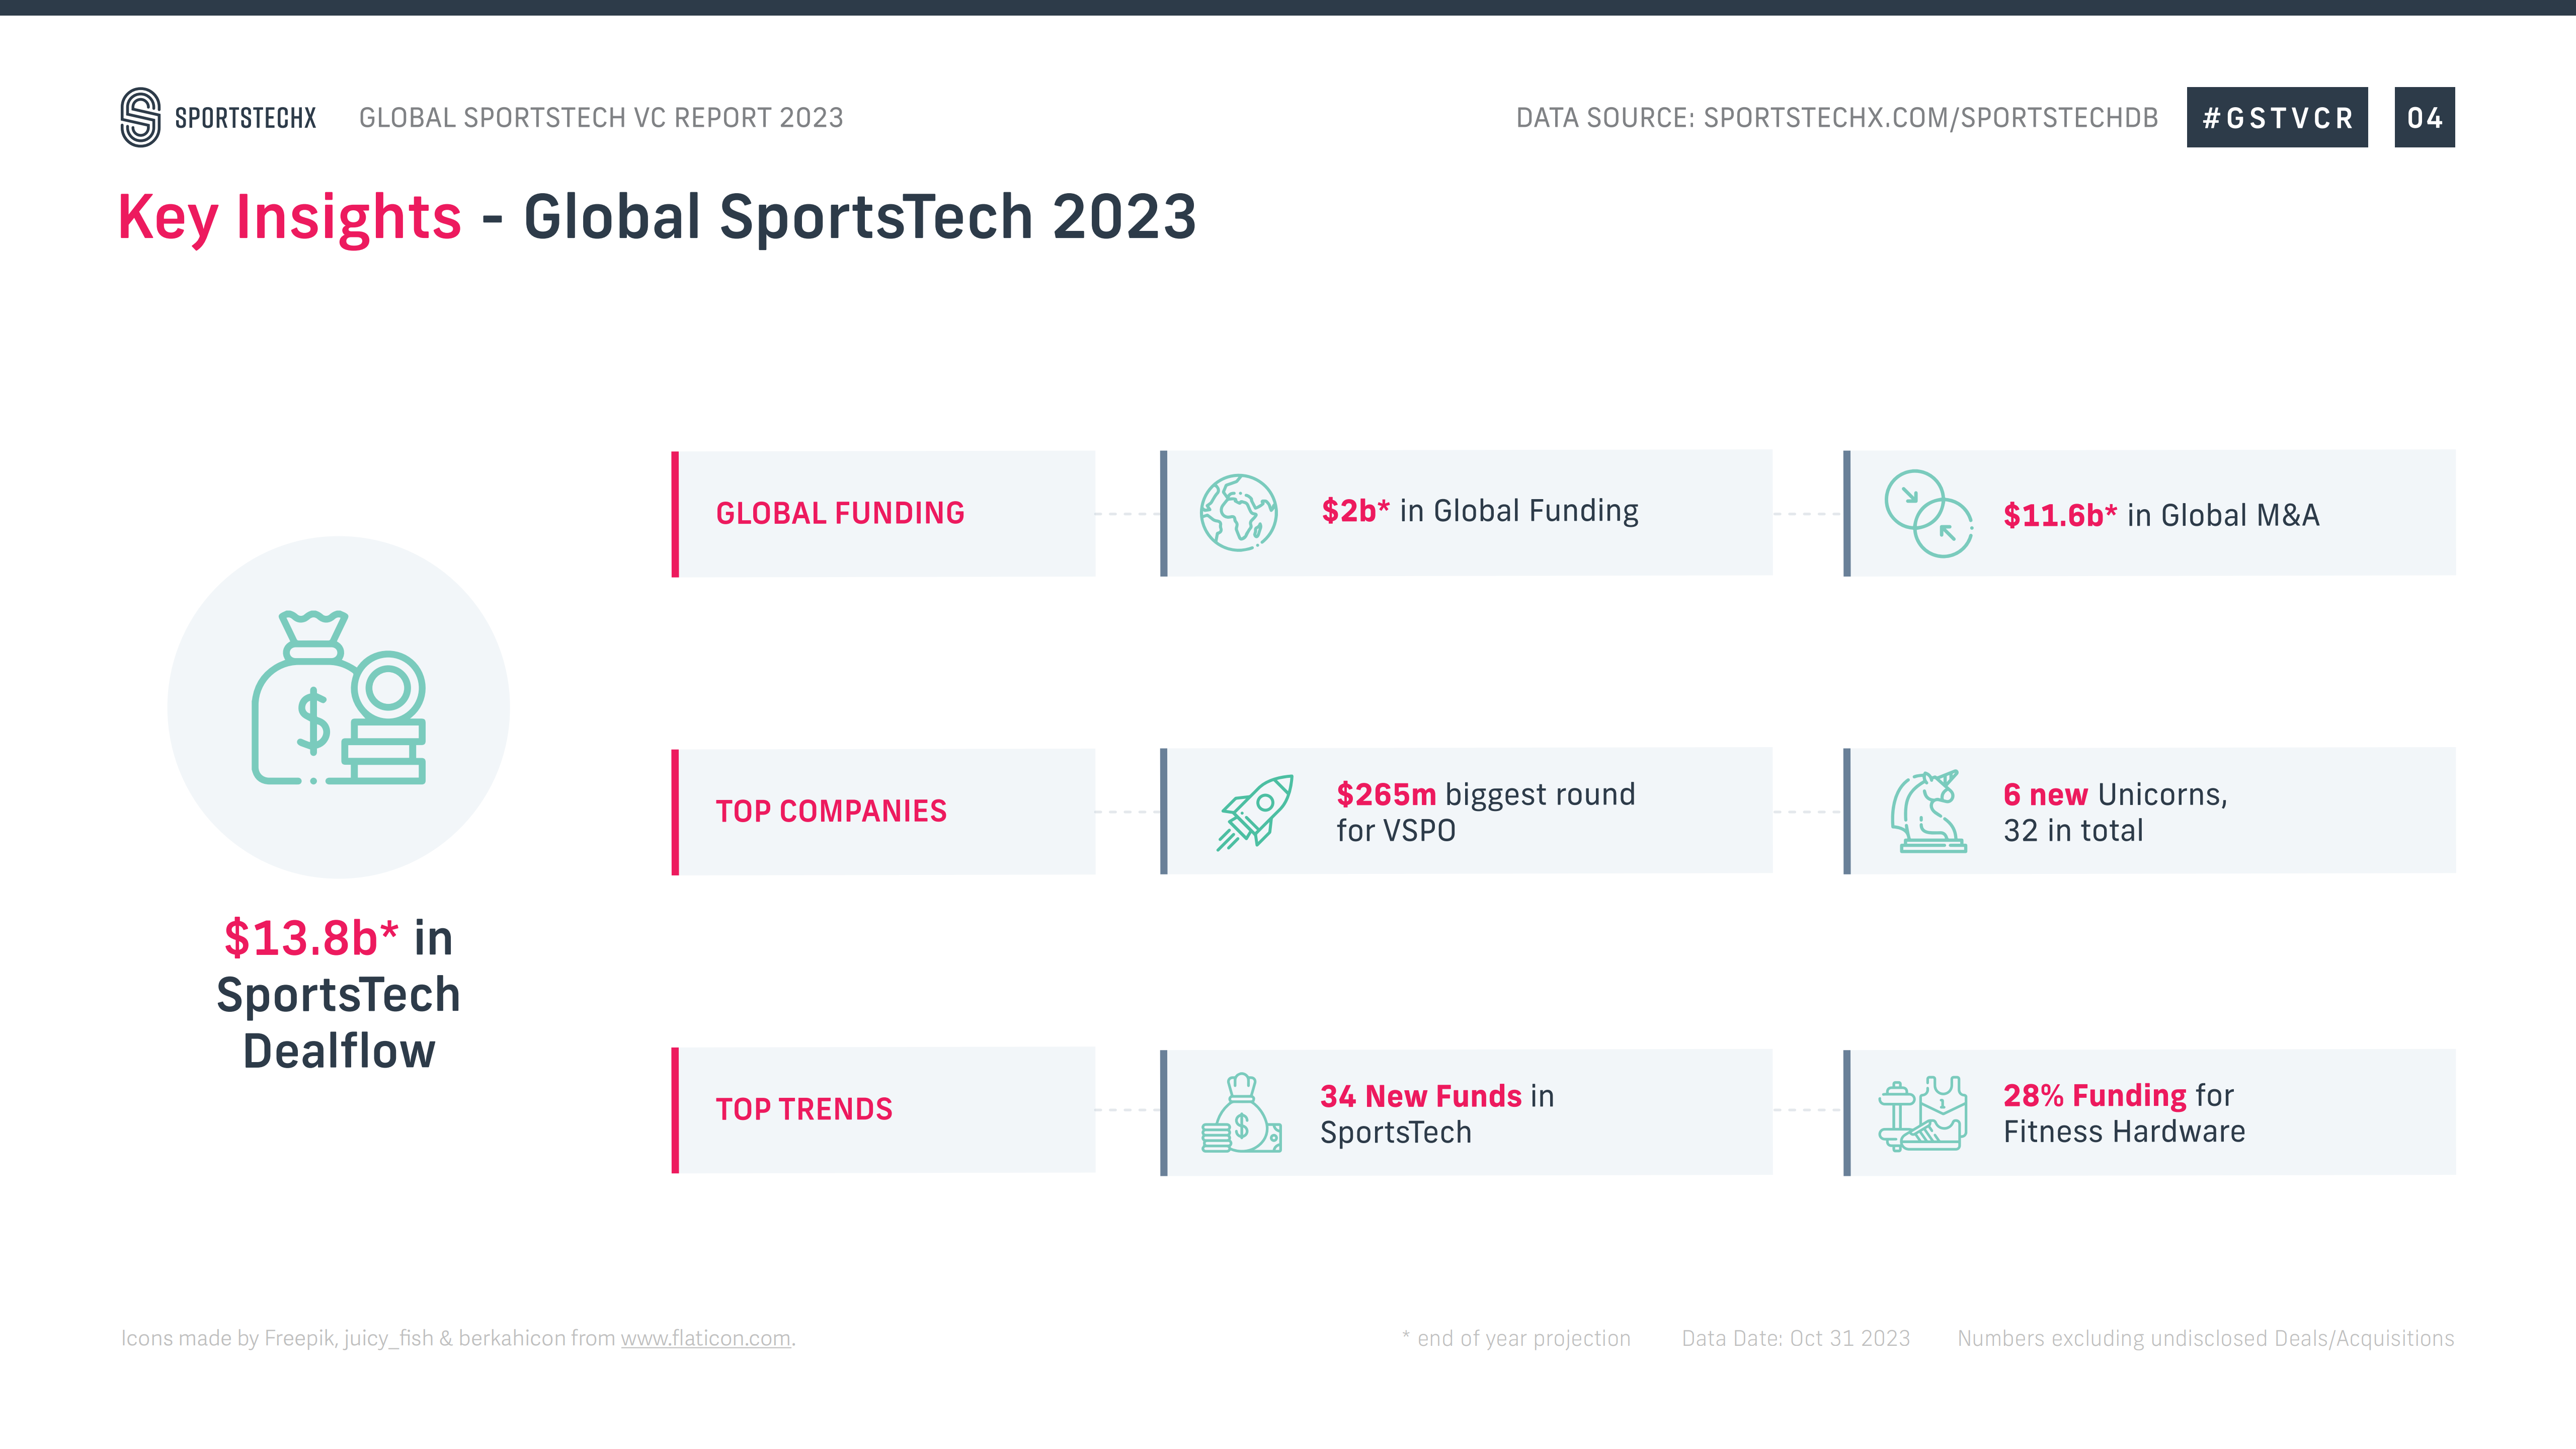
Task: Select the GLOBAL FUNDING category label
Action: [x=840, y=513]
